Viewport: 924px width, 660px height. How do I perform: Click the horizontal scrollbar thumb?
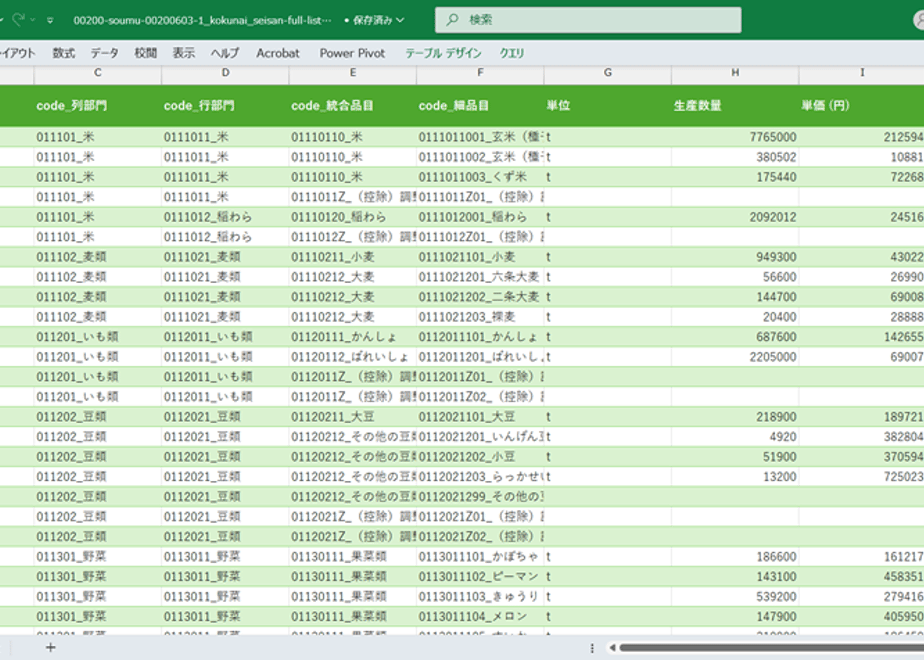[x=770, y=647]
